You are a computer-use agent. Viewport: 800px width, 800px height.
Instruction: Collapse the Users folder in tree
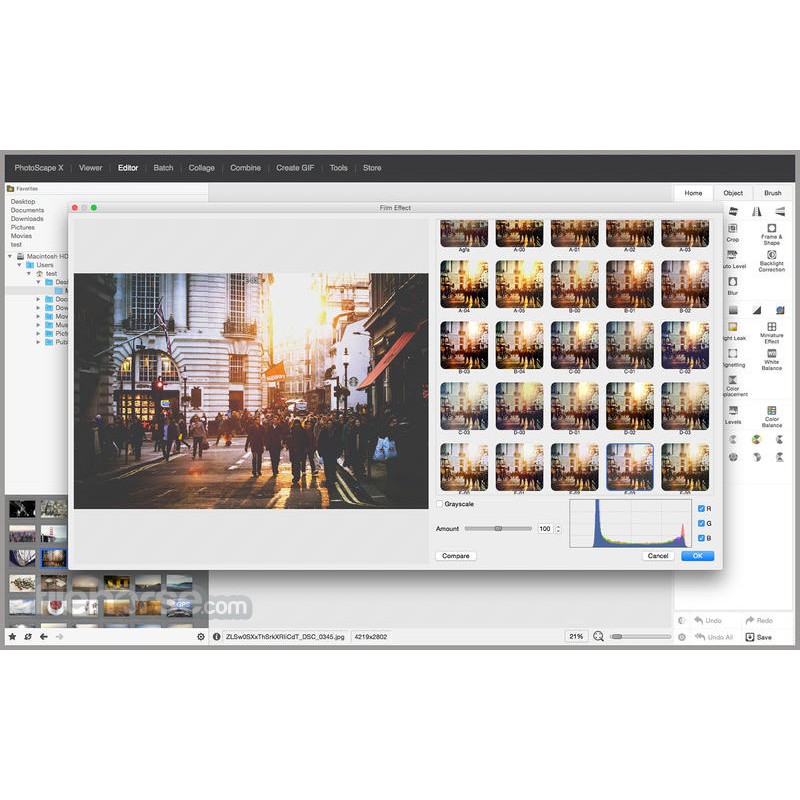[x=20, y=265]
